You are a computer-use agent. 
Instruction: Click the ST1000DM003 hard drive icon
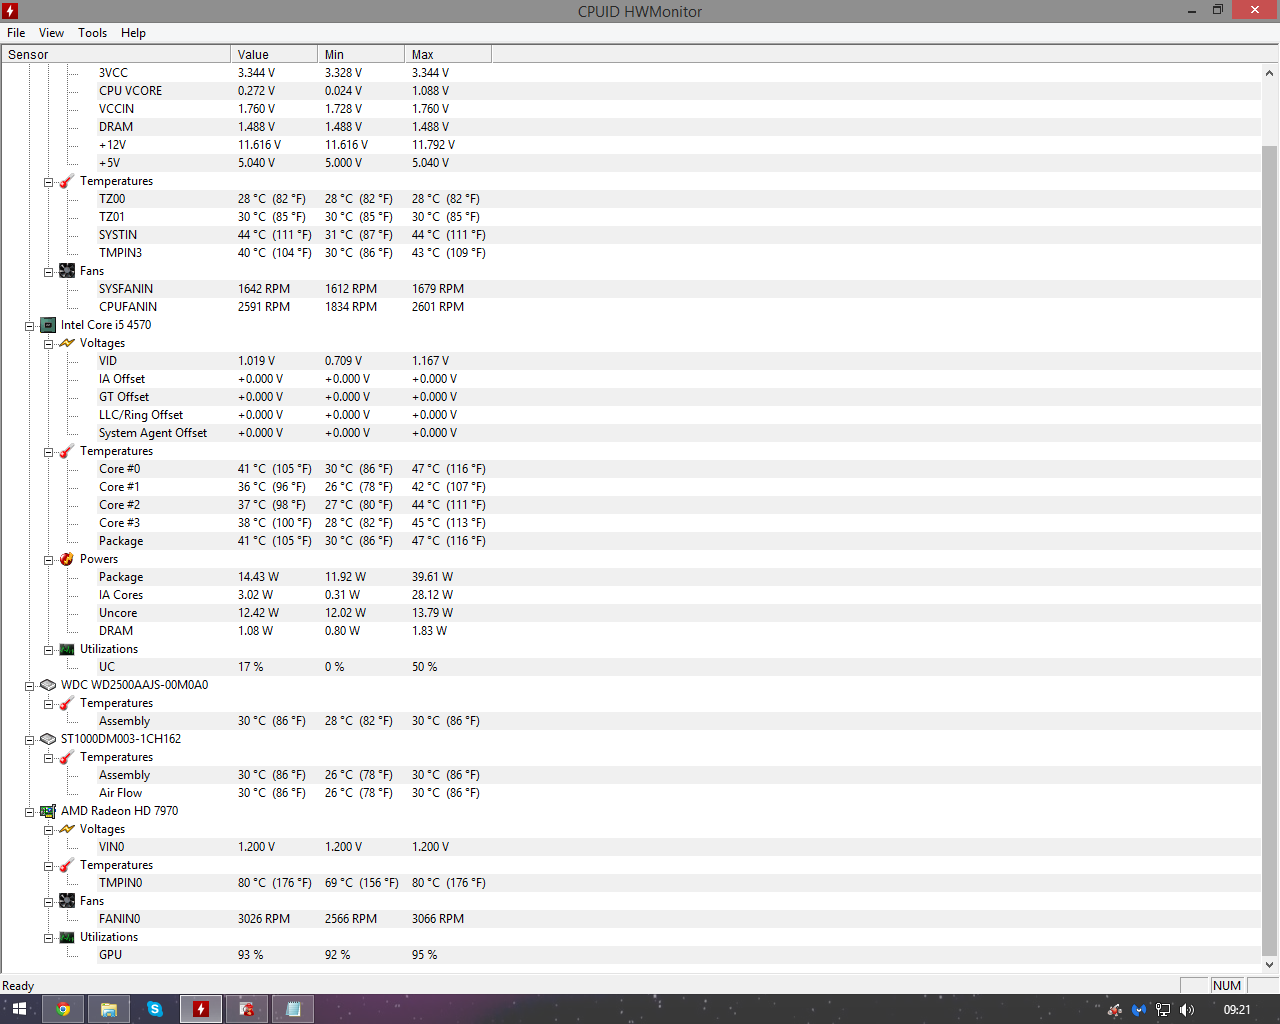point(48,739)
